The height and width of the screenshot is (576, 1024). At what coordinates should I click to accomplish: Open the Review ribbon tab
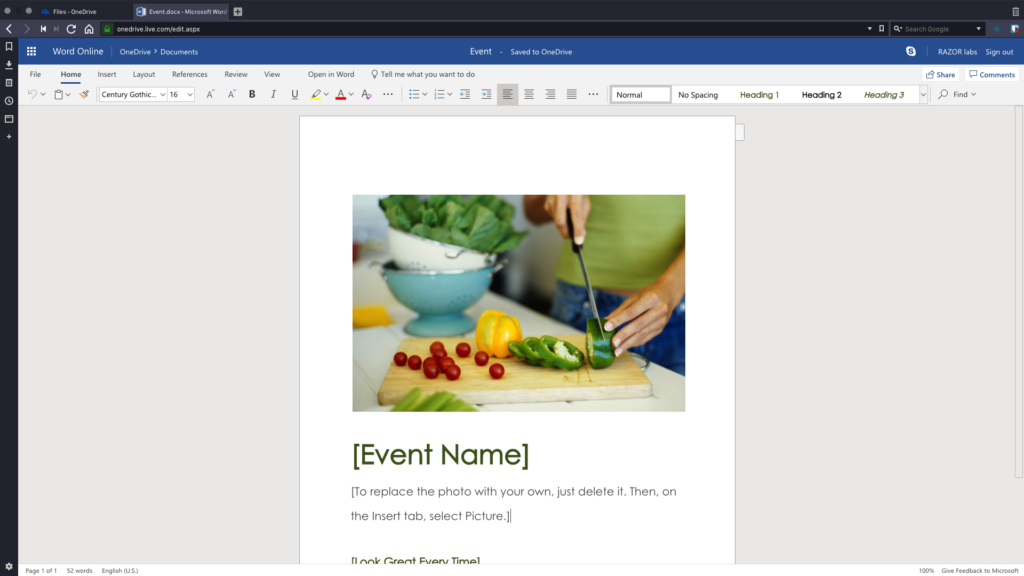(235, 74)
